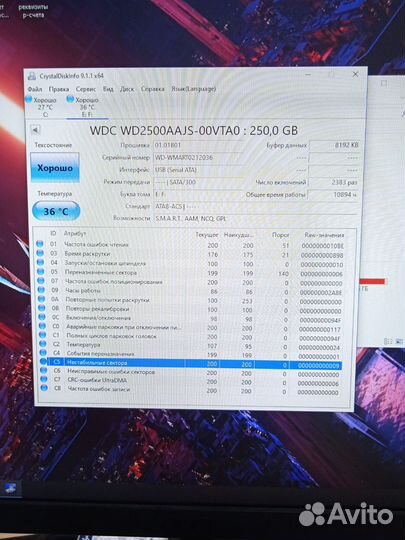Select the highlighted Нестабильные сектора row
405x540 pixels.
coord(190,364)
